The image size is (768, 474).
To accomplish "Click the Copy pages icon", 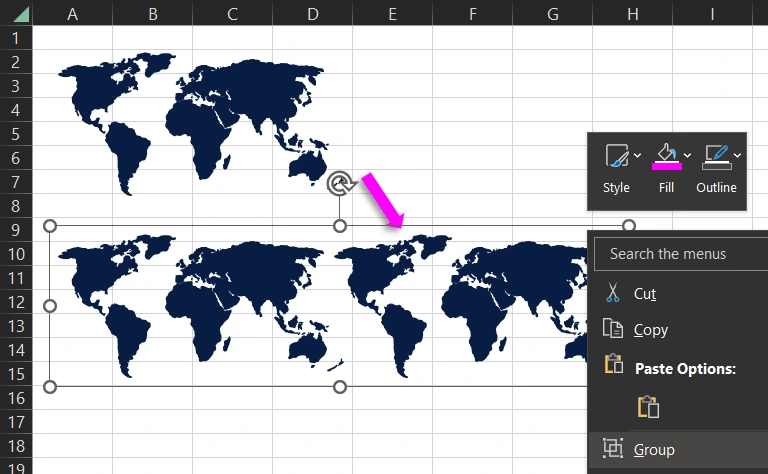I will coord(613,328).
